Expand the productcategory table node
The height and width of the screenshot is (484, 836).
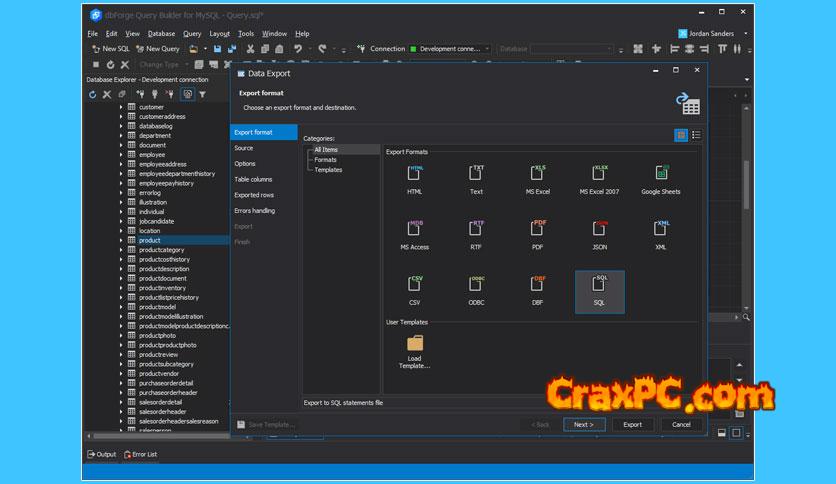coord(121,250)
